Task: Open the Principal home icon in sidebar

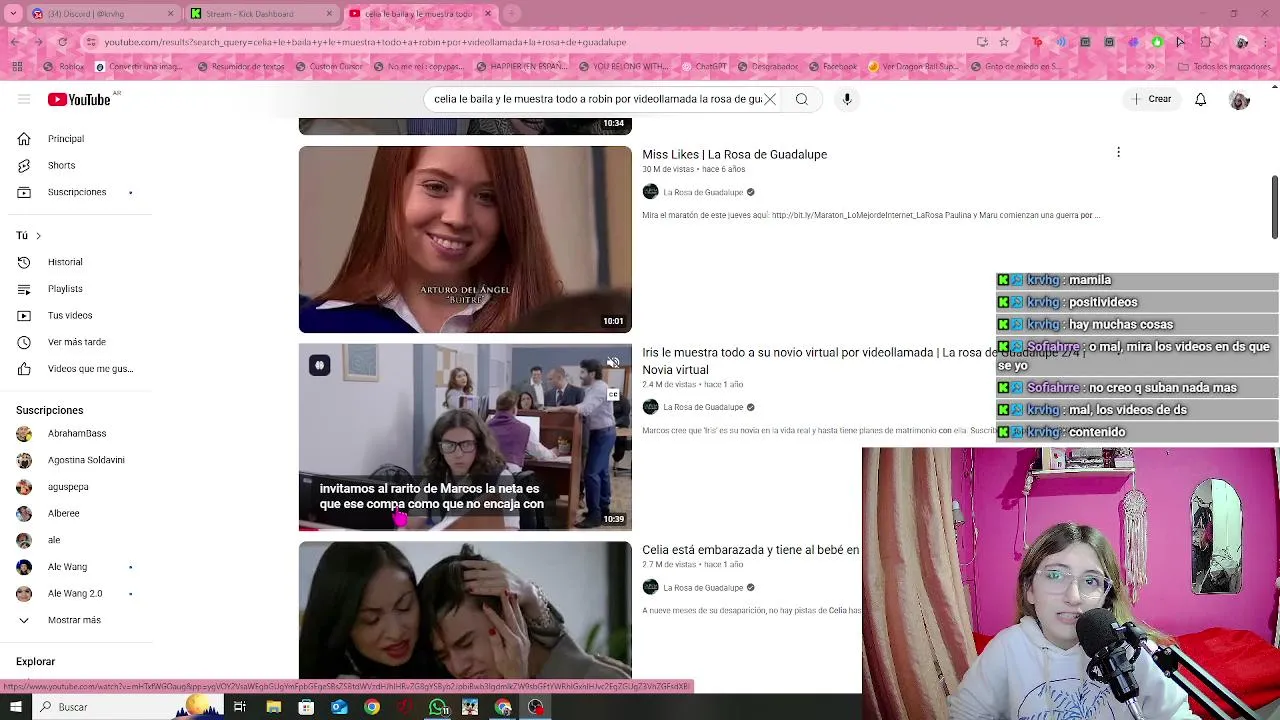Action: coord(24,138)
